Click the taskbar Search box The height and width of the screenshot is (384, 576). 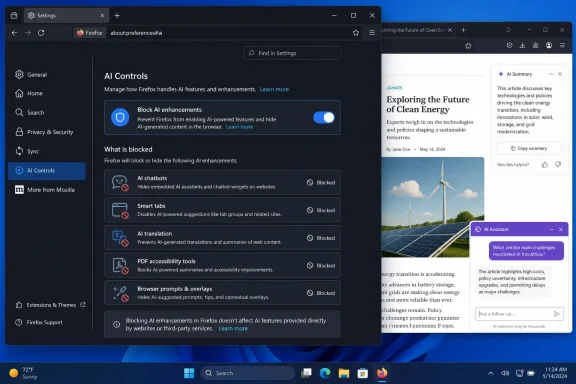[248, 373]
